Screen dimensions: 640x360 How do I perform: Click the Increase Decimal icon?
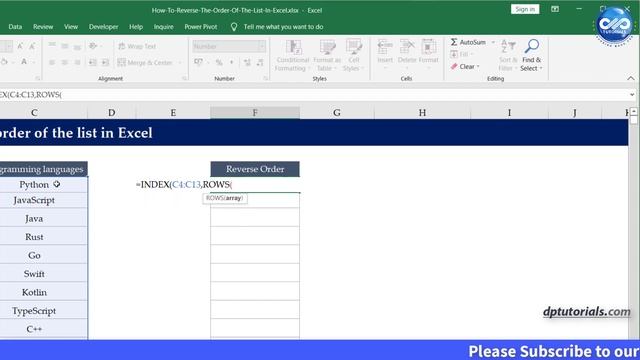[x=247, y=62]
